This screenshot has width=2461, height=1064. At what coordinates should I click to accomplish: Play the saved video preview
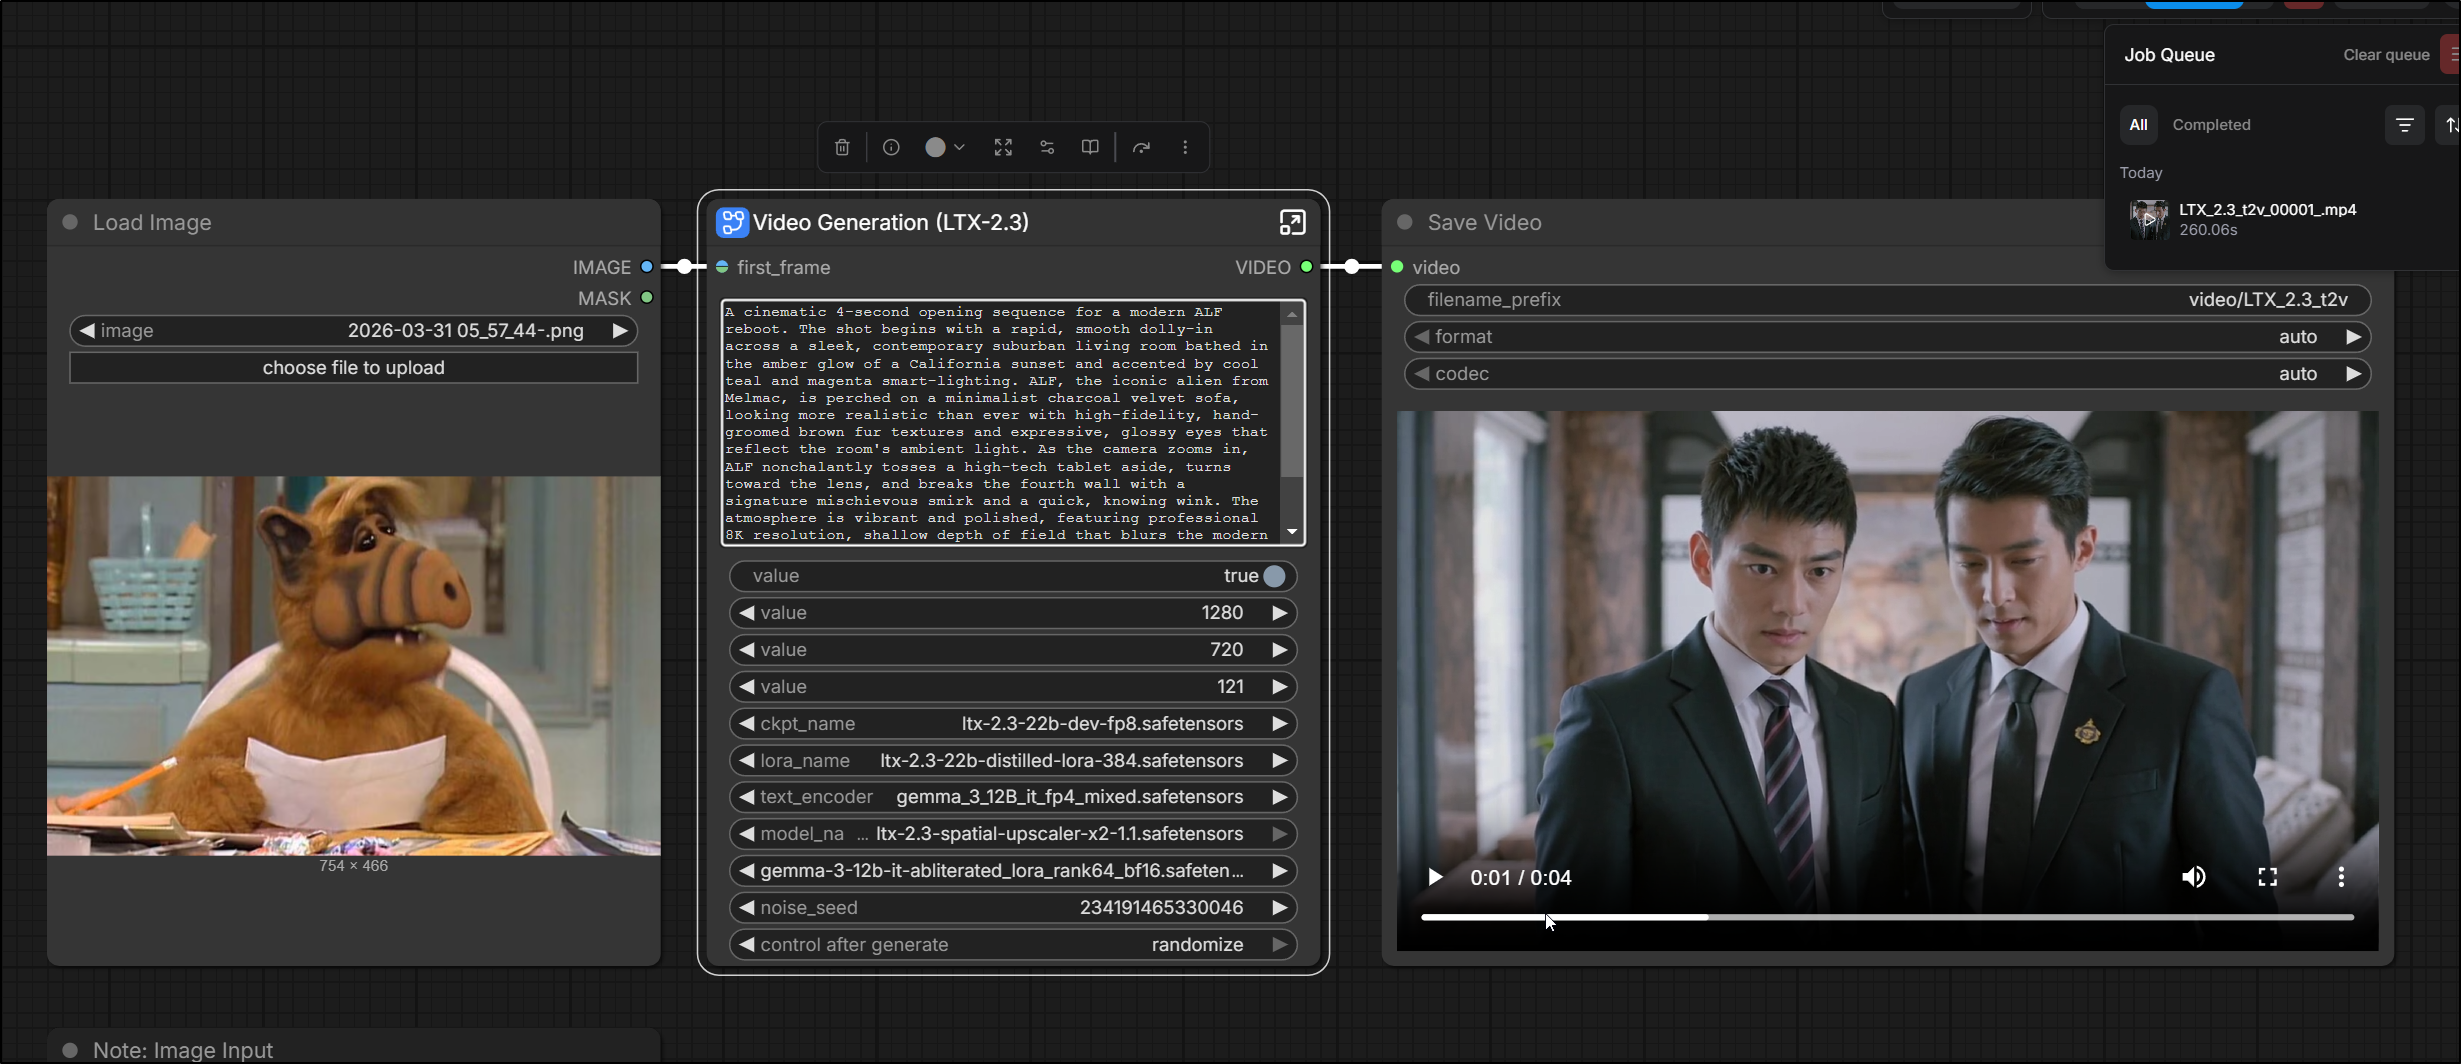1435,877
